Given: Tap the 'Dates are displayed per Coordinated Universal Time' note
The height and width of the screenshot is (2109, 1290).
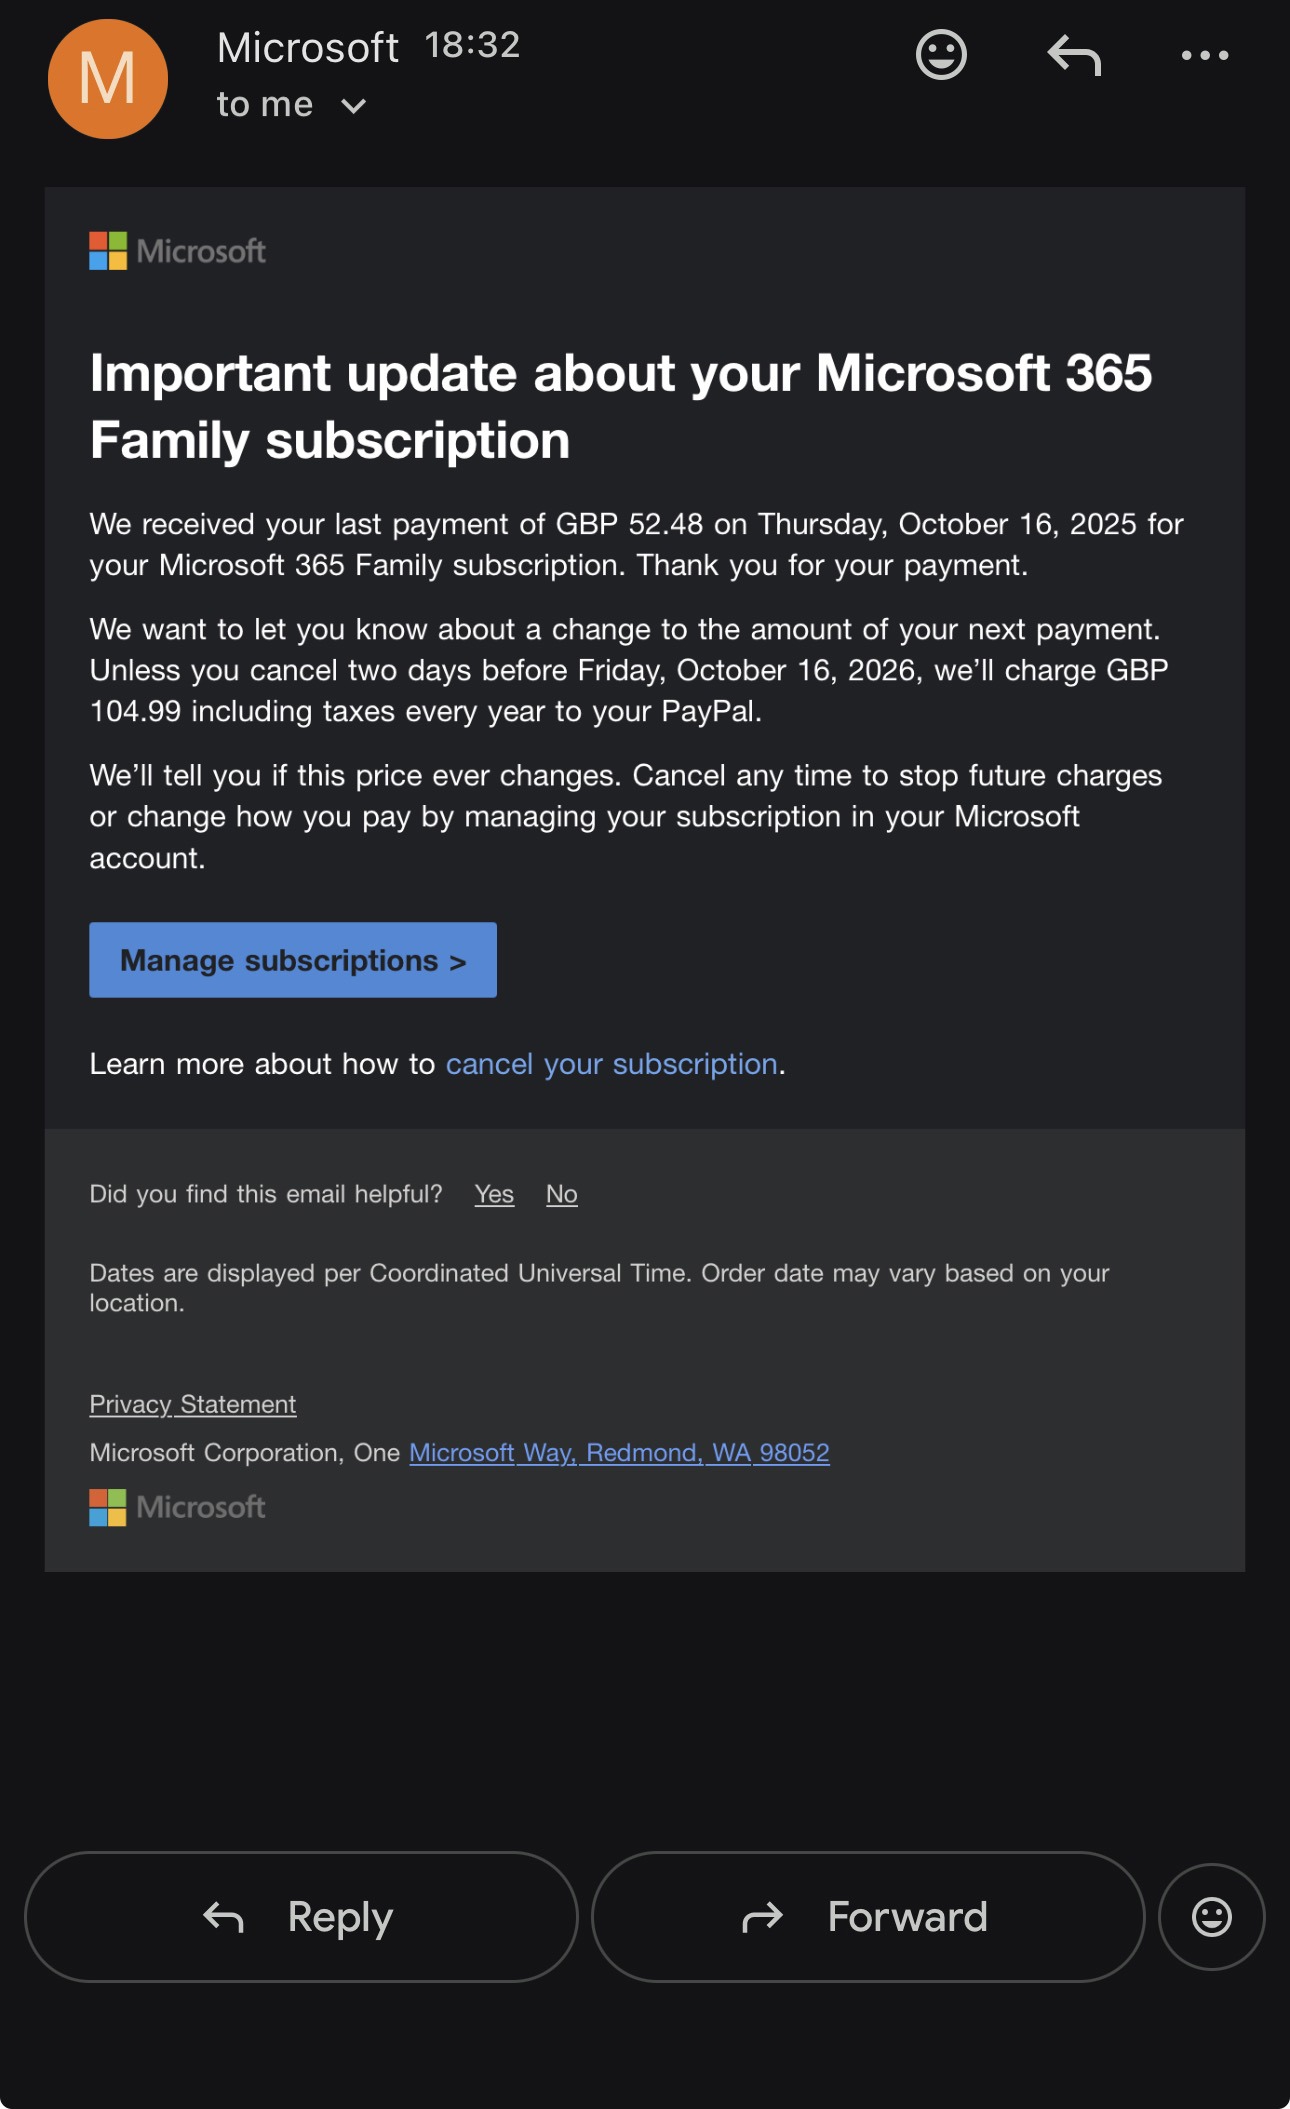Looking at the screenshot, I should click(600, 1288).
